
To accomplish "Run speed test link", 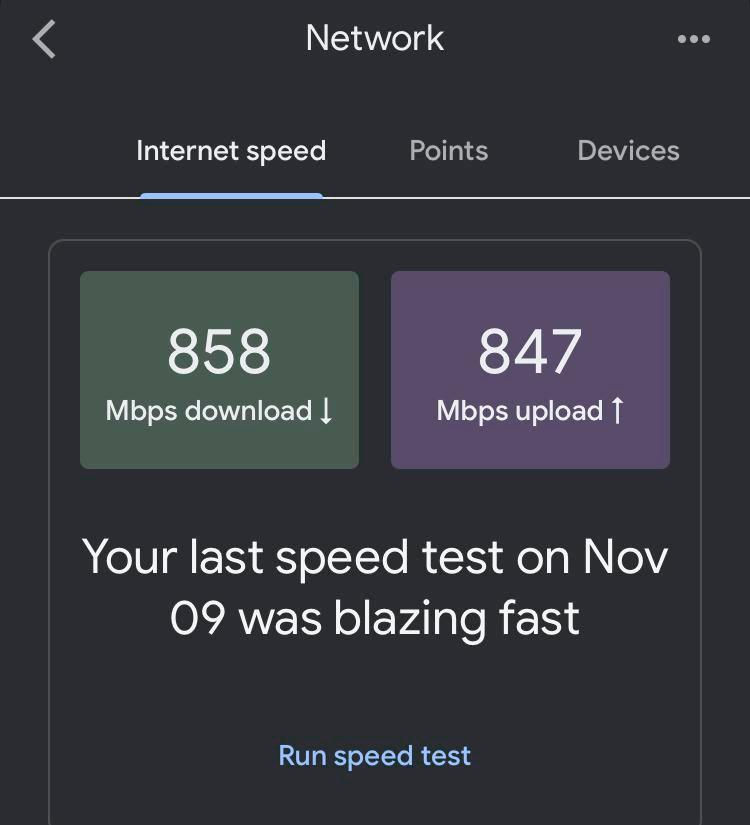I will pyautogui.click(x=374, y=756).
